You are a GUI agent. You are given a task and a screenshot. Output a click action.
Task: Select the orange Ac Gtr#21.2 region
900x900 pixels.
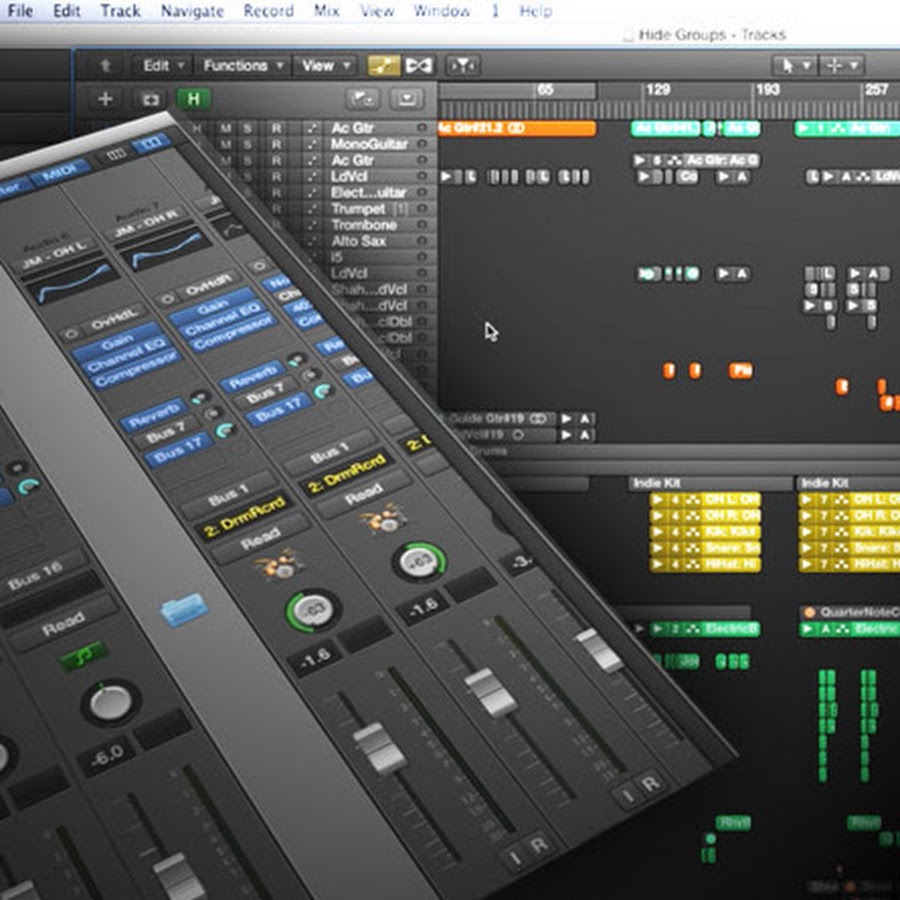(517, 129)
